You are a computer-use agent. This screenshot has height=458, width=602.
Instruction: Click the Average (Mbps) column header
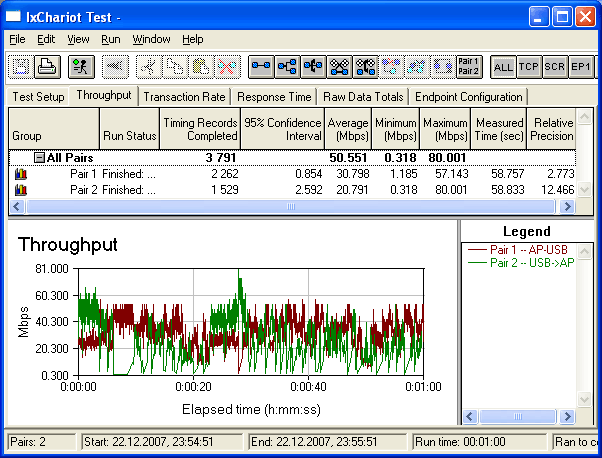(348, 129)
